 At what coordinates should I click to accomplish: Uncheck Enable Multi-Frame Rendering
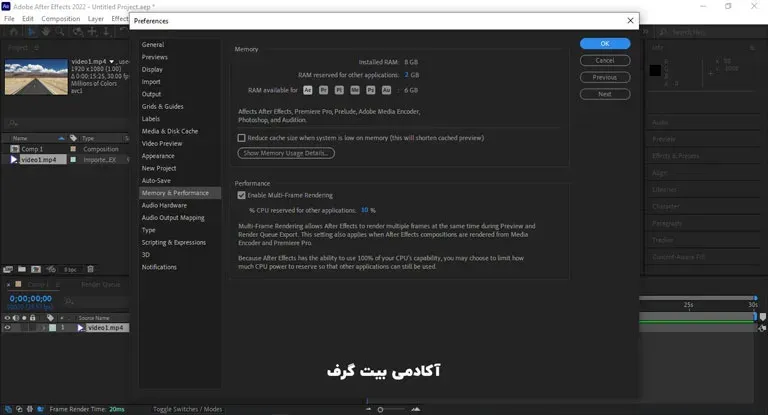(x=241, y=195)
